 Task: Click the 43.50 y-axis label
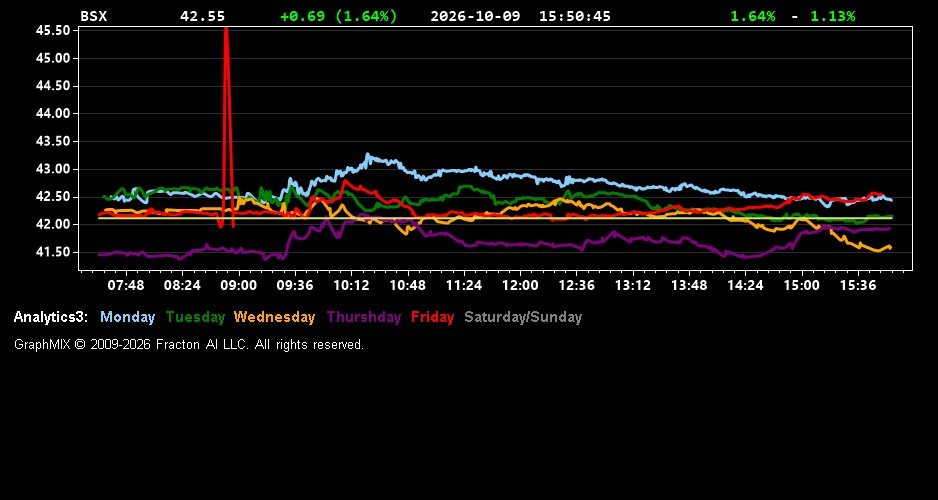[x=53, y=141]
